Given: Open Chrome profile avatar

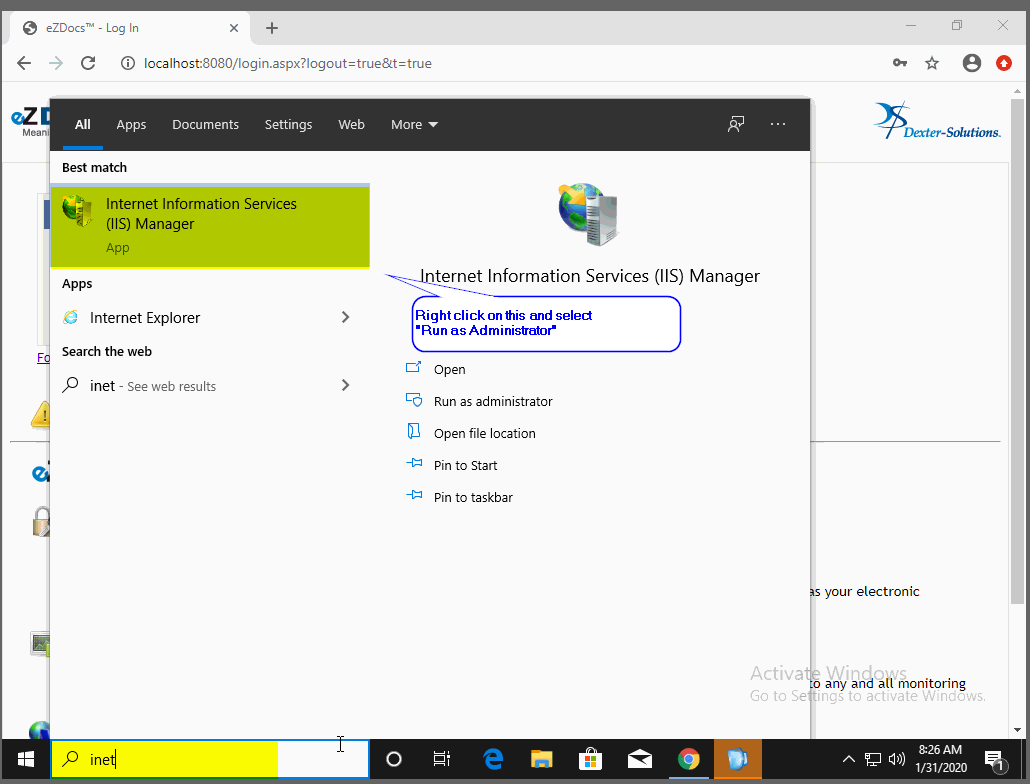Looking at the screenshot, I should coord(972,63).
